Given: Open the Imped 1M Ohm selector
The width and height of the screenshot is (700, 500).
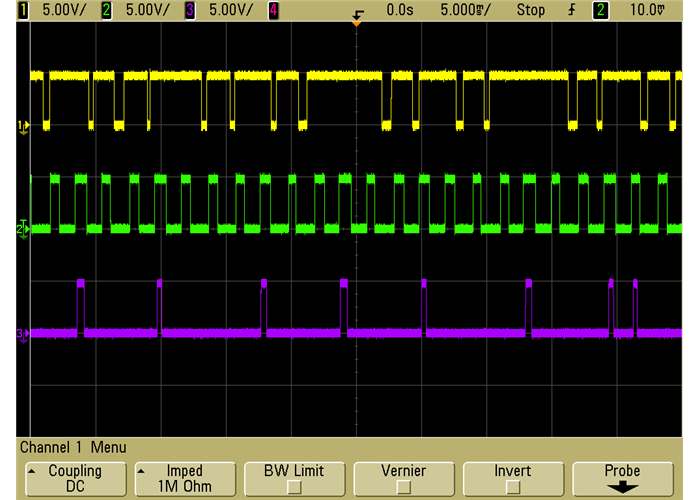Looking at the screenshot, I should click(x=185, y=478).
